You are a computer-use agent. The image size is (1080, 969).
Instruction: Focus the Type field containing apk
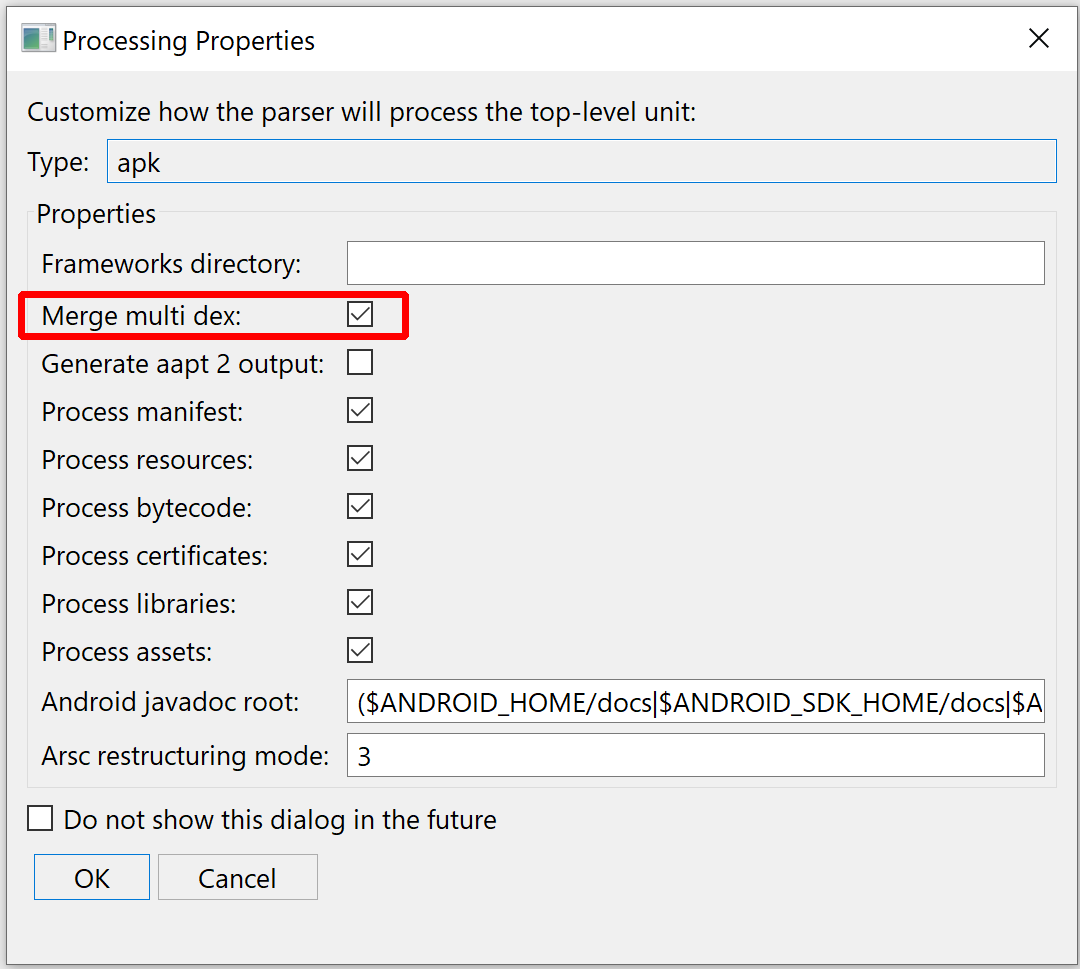pos(581,162)
